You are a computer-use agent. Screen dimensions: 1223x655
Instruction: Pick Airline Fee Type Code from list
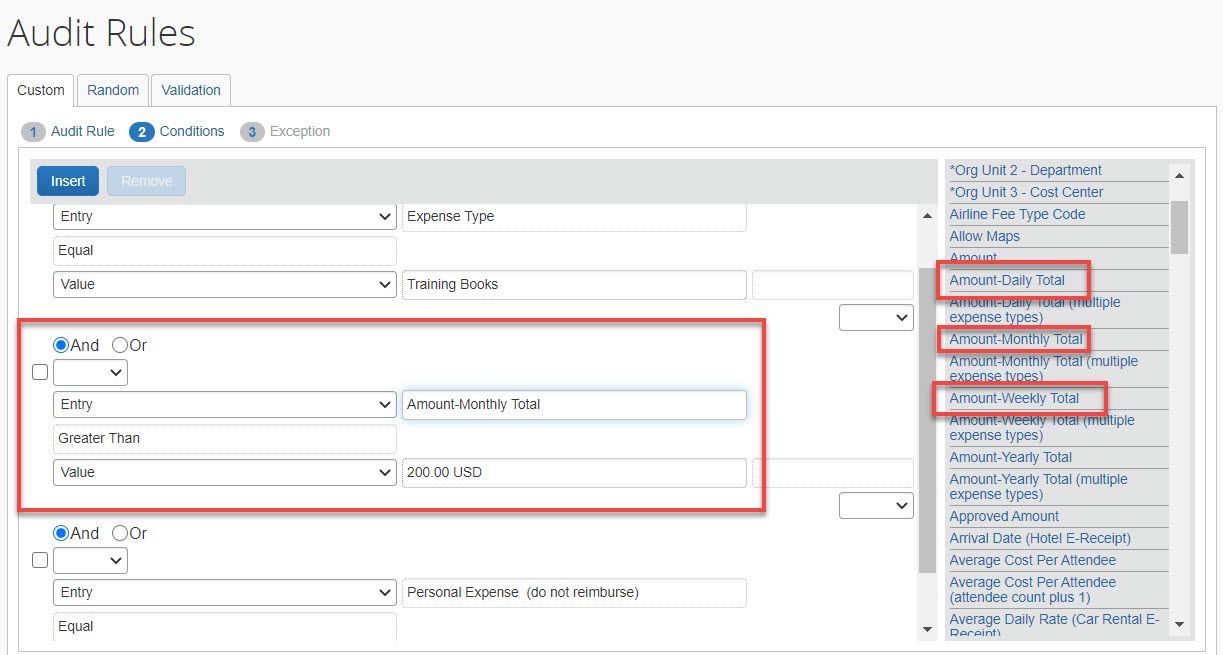1017,214
